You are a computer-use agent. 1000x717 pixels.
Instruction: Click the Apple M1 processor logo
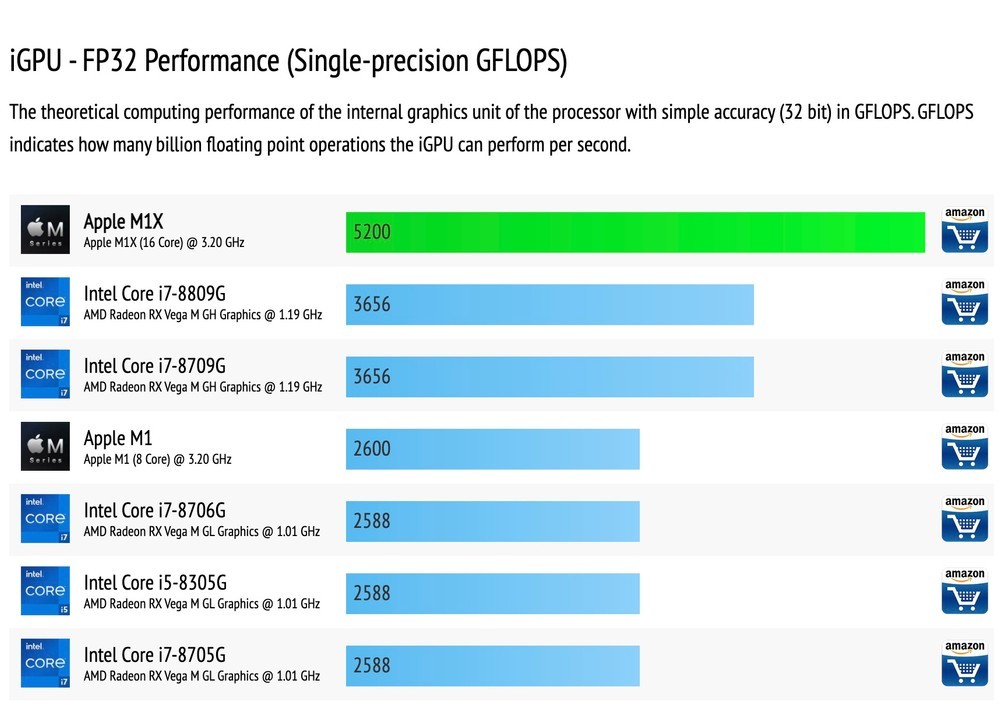(45, 447)
